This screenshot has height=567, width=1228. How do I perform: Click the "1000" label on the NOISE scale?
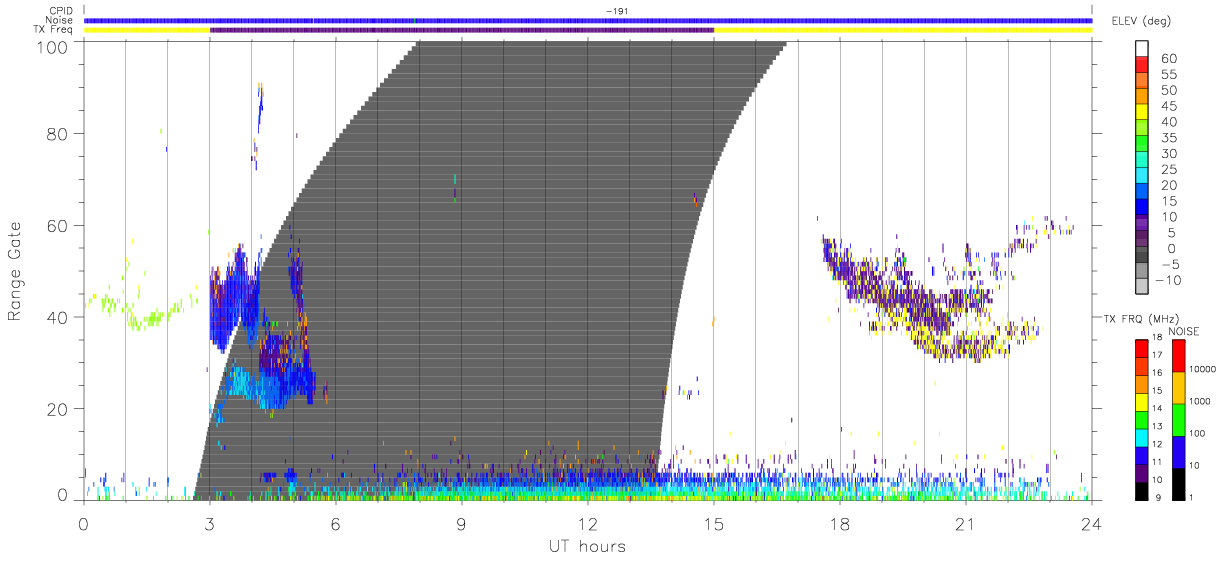pos(1202,400)
